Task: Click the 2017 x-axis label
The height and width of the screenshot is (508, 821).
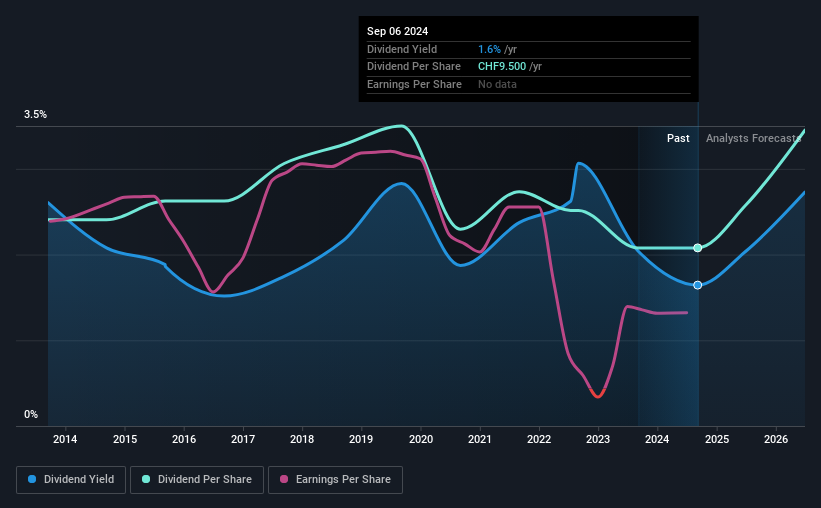Action: click(243, 439)
